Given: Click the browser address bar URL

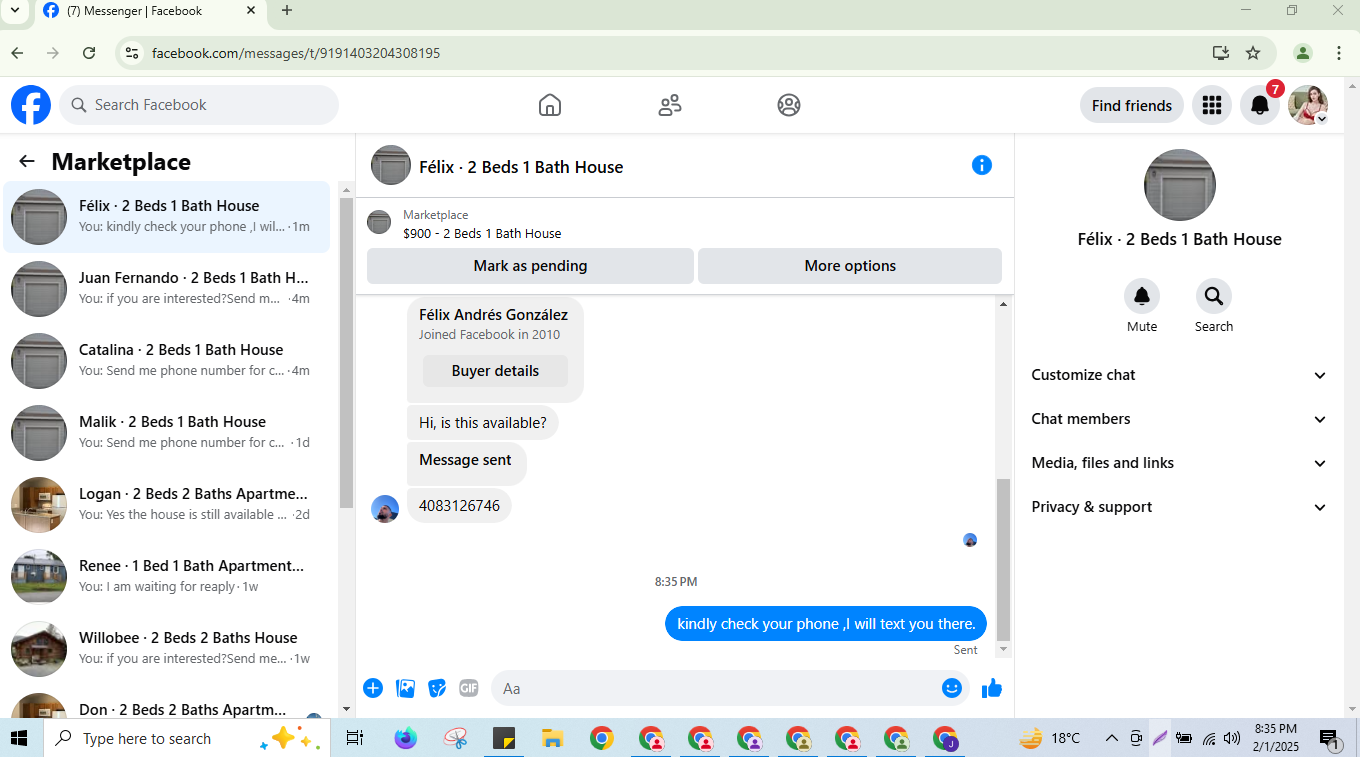Looking at the screenshot, I should click(296, 53).
